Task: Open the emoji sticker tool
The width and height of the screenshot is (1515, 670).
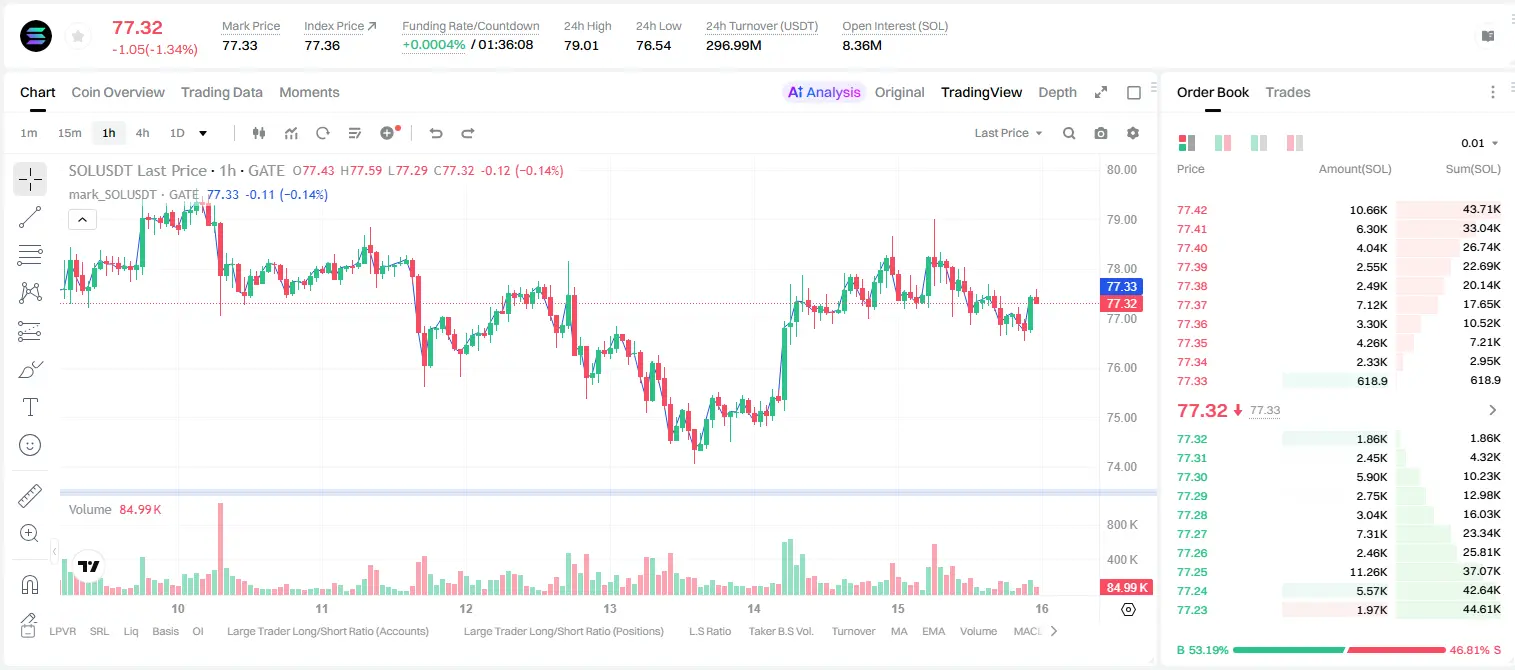Action: coord(30,445)
